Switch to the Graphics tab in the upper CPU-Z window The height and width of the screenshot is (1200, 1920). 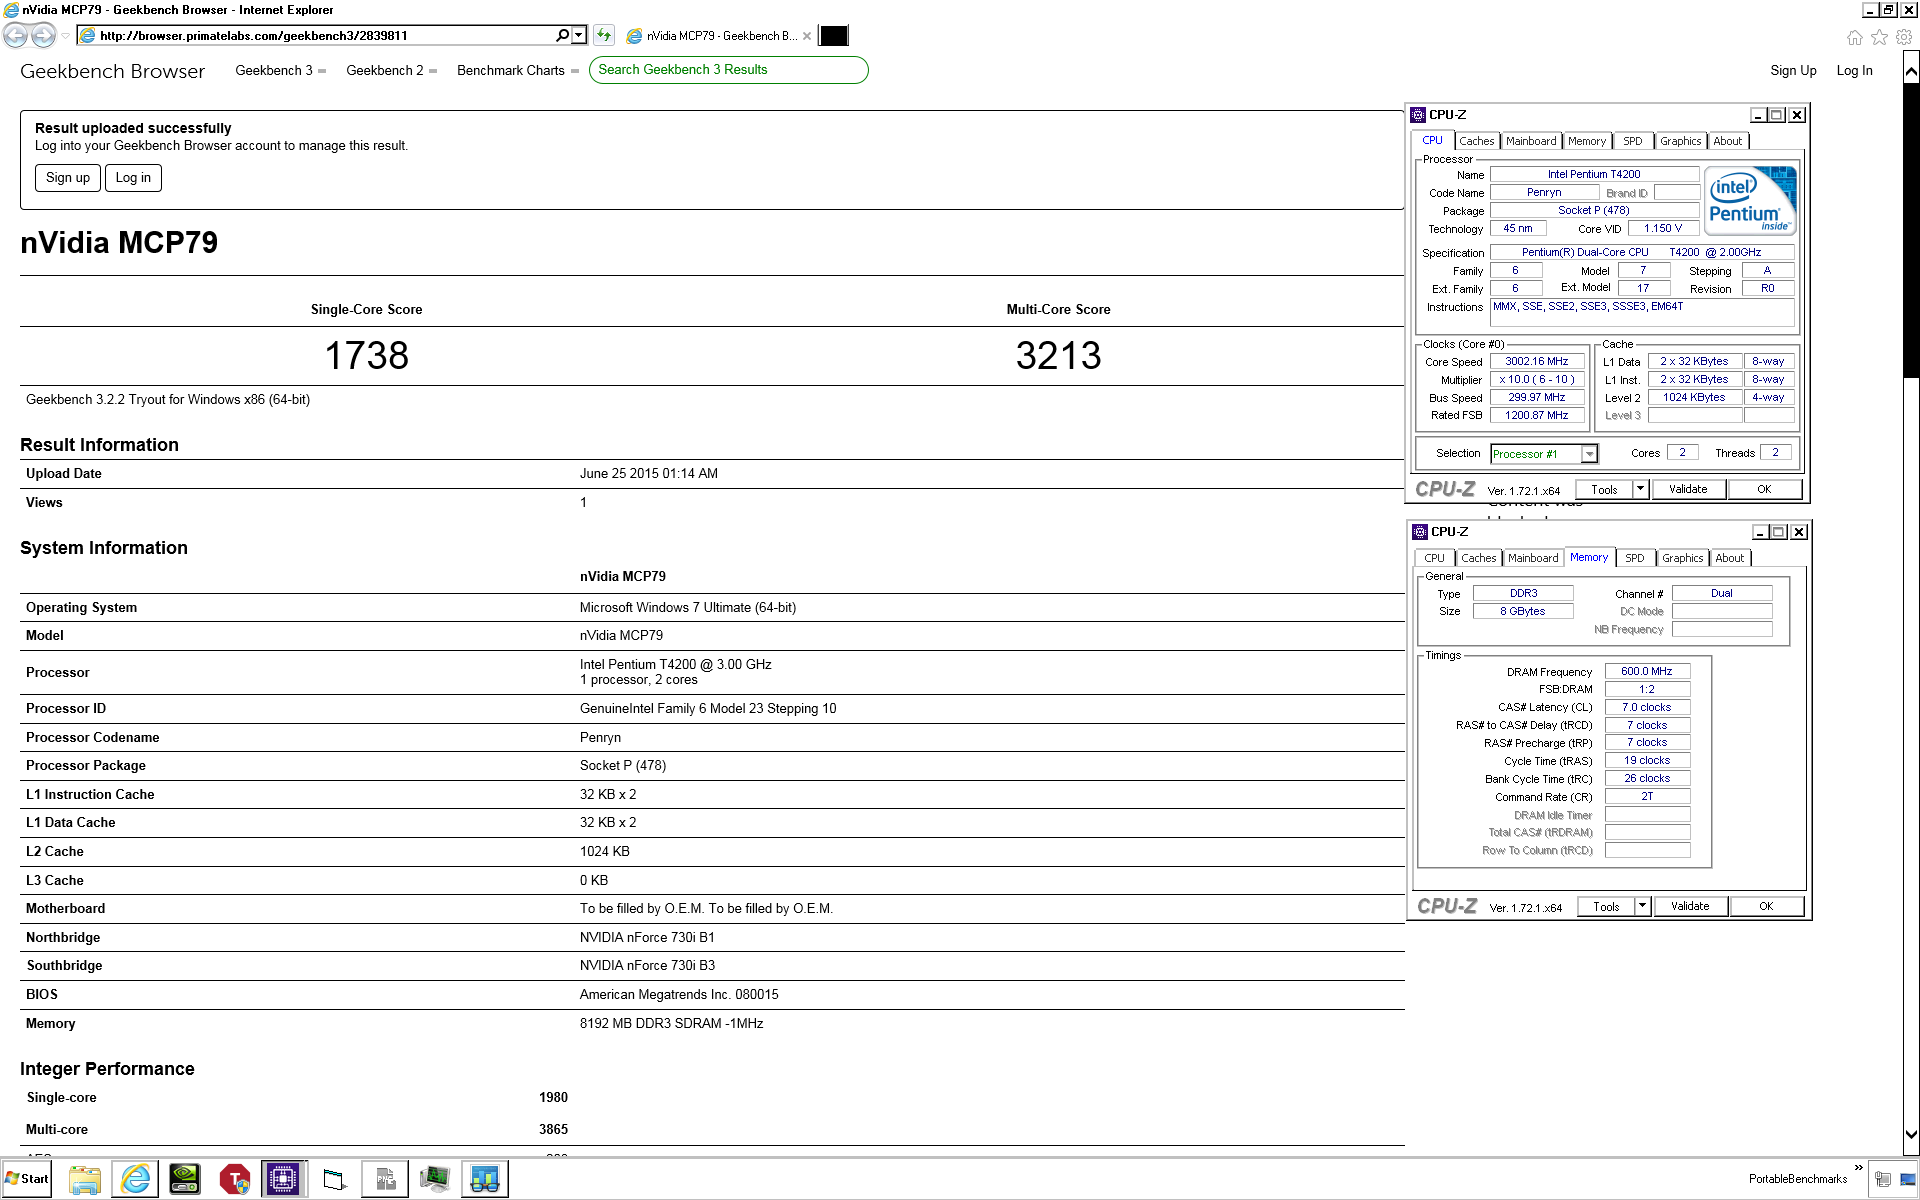(1680, 141)
